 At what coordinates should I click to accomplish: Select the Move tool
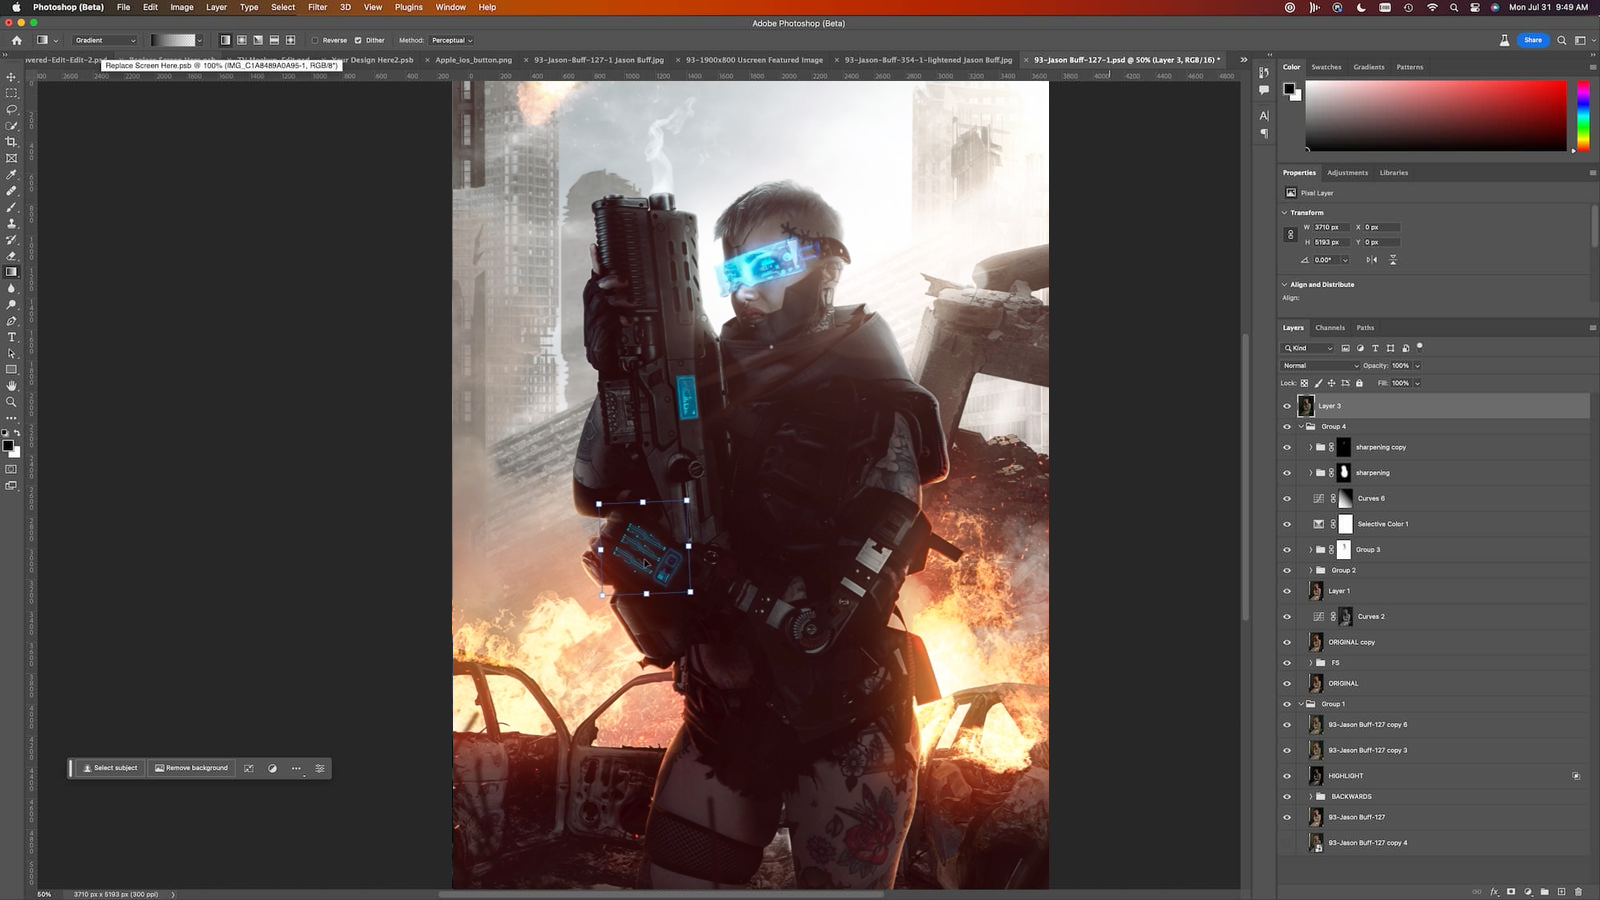coord(12,77)
